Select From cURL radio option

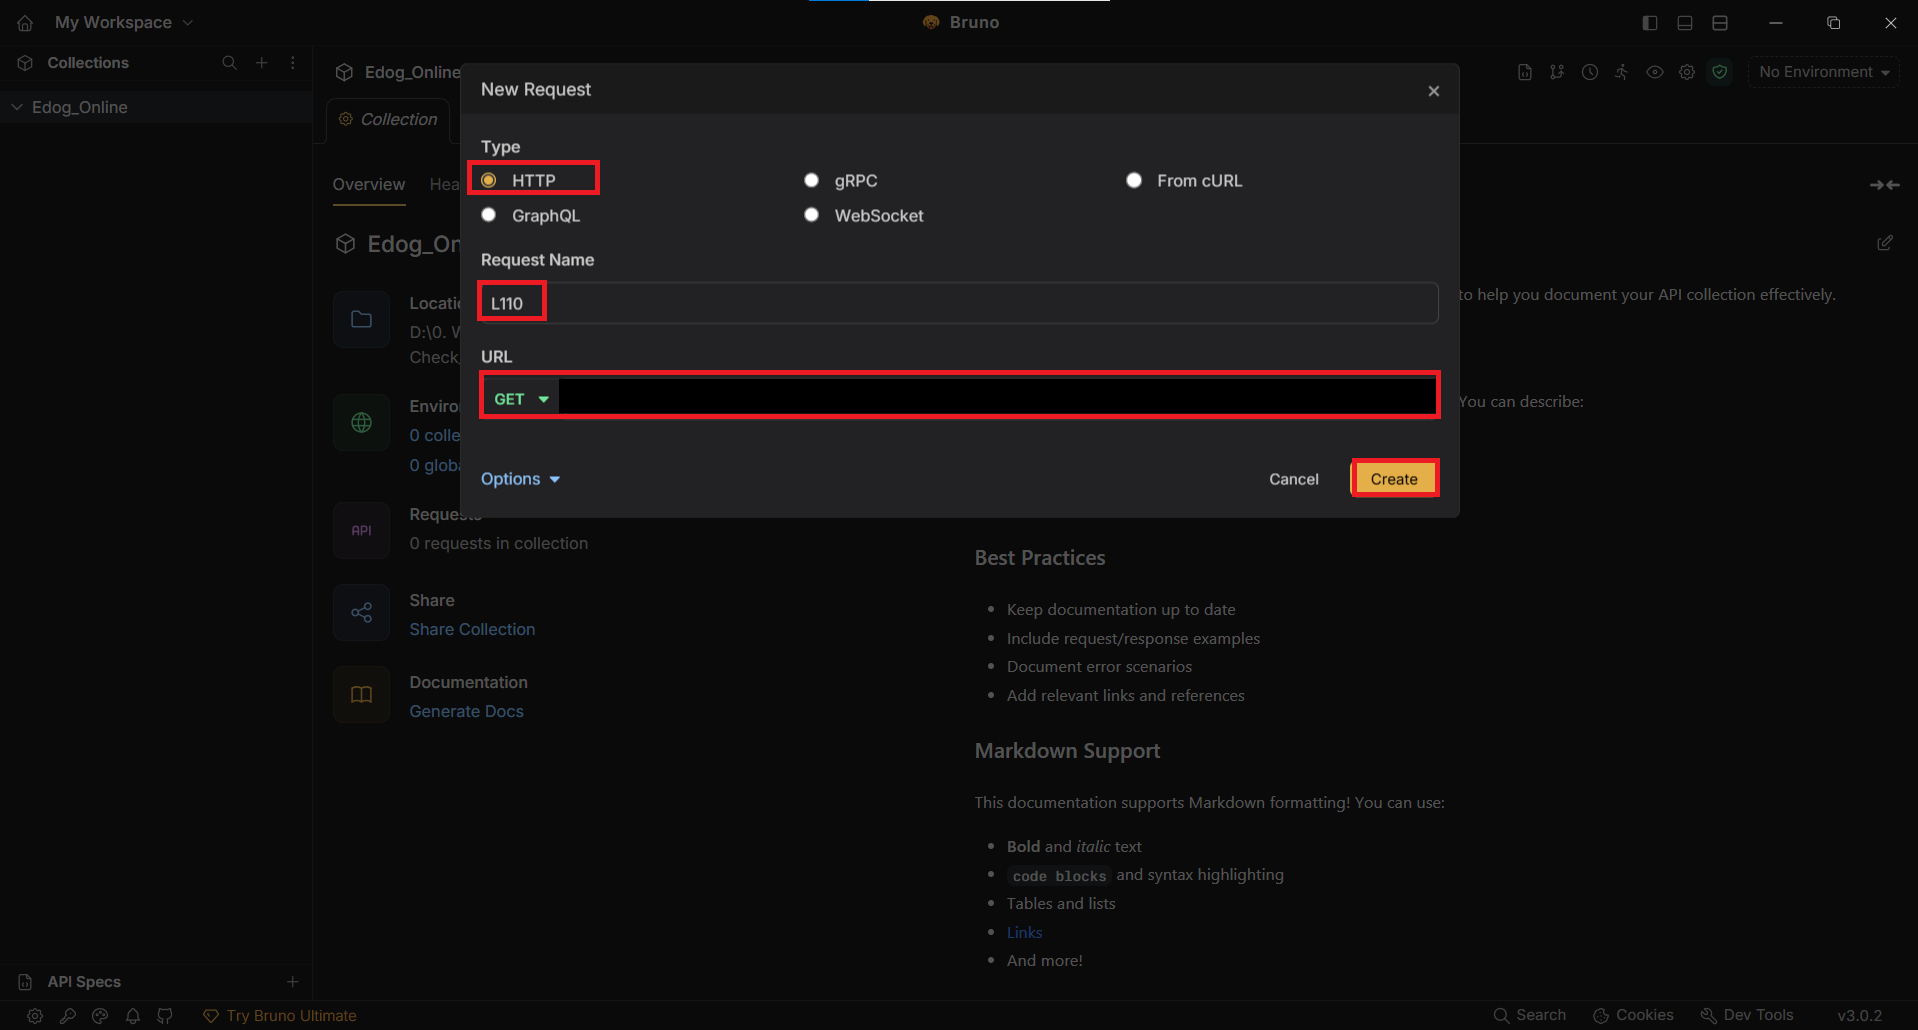pyautogui.click(x=1134, y=181)
